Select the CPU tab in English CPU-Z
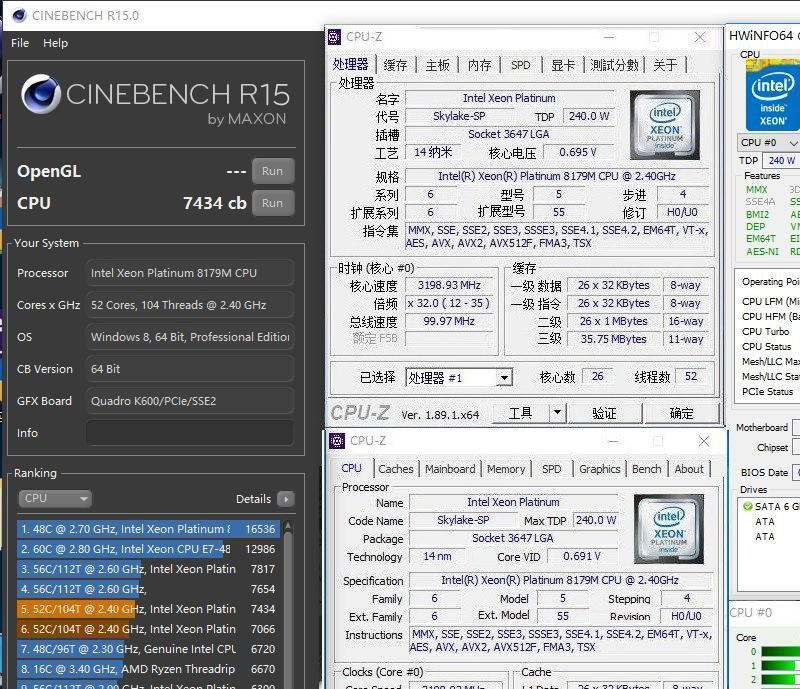The height and width of the screenshot is (689, 800). tap(352, 469)
